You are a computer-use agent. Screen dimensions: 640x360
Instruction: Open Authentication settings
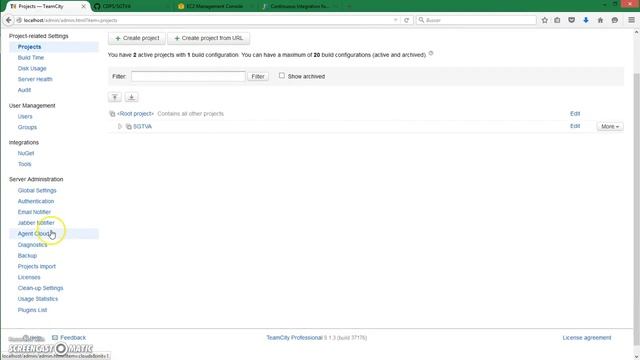tap(36, 201)
